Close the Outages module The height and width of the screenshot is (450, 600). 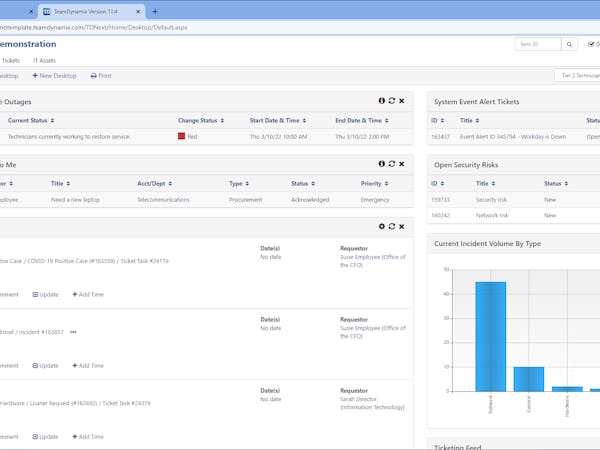coord(401,101)
